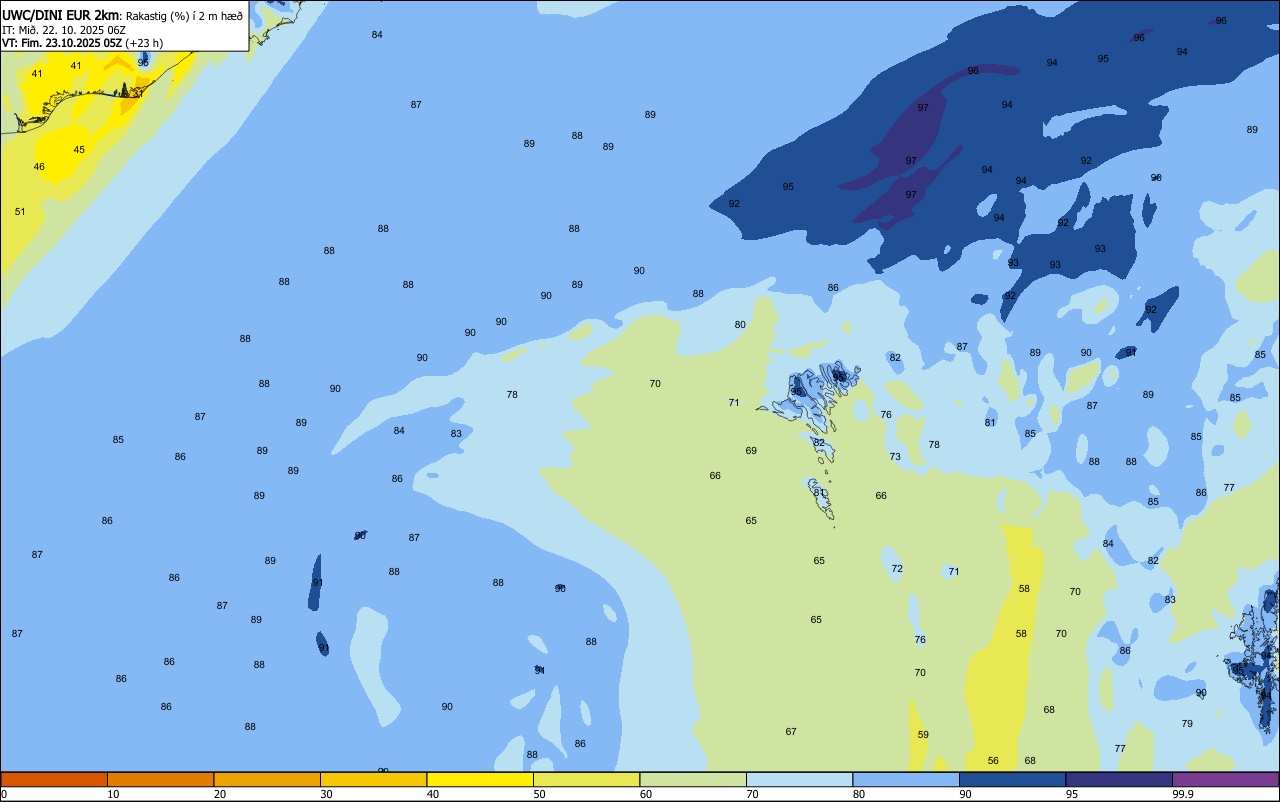
Task: Click the 30–40 gold legend segment
Action: pyautogui.click(x=373, y=779)
